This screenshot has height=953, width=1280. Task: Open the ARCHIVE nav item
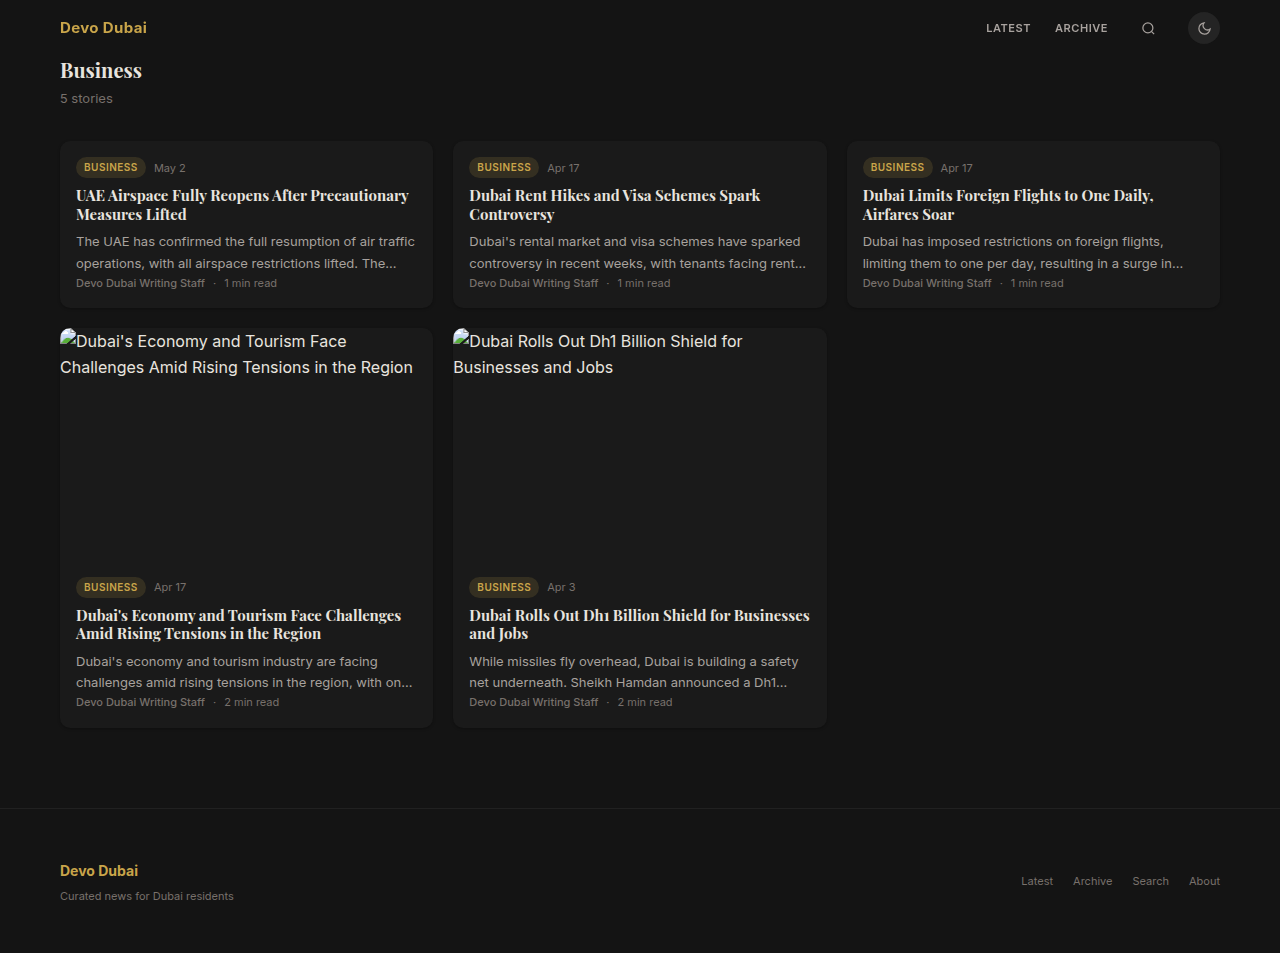click(1081, 28)
